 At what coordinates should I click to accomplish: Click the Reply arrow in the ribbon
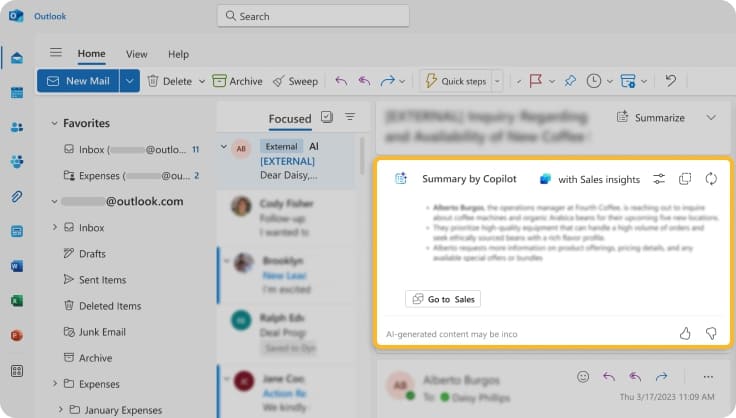coord(341,81)
